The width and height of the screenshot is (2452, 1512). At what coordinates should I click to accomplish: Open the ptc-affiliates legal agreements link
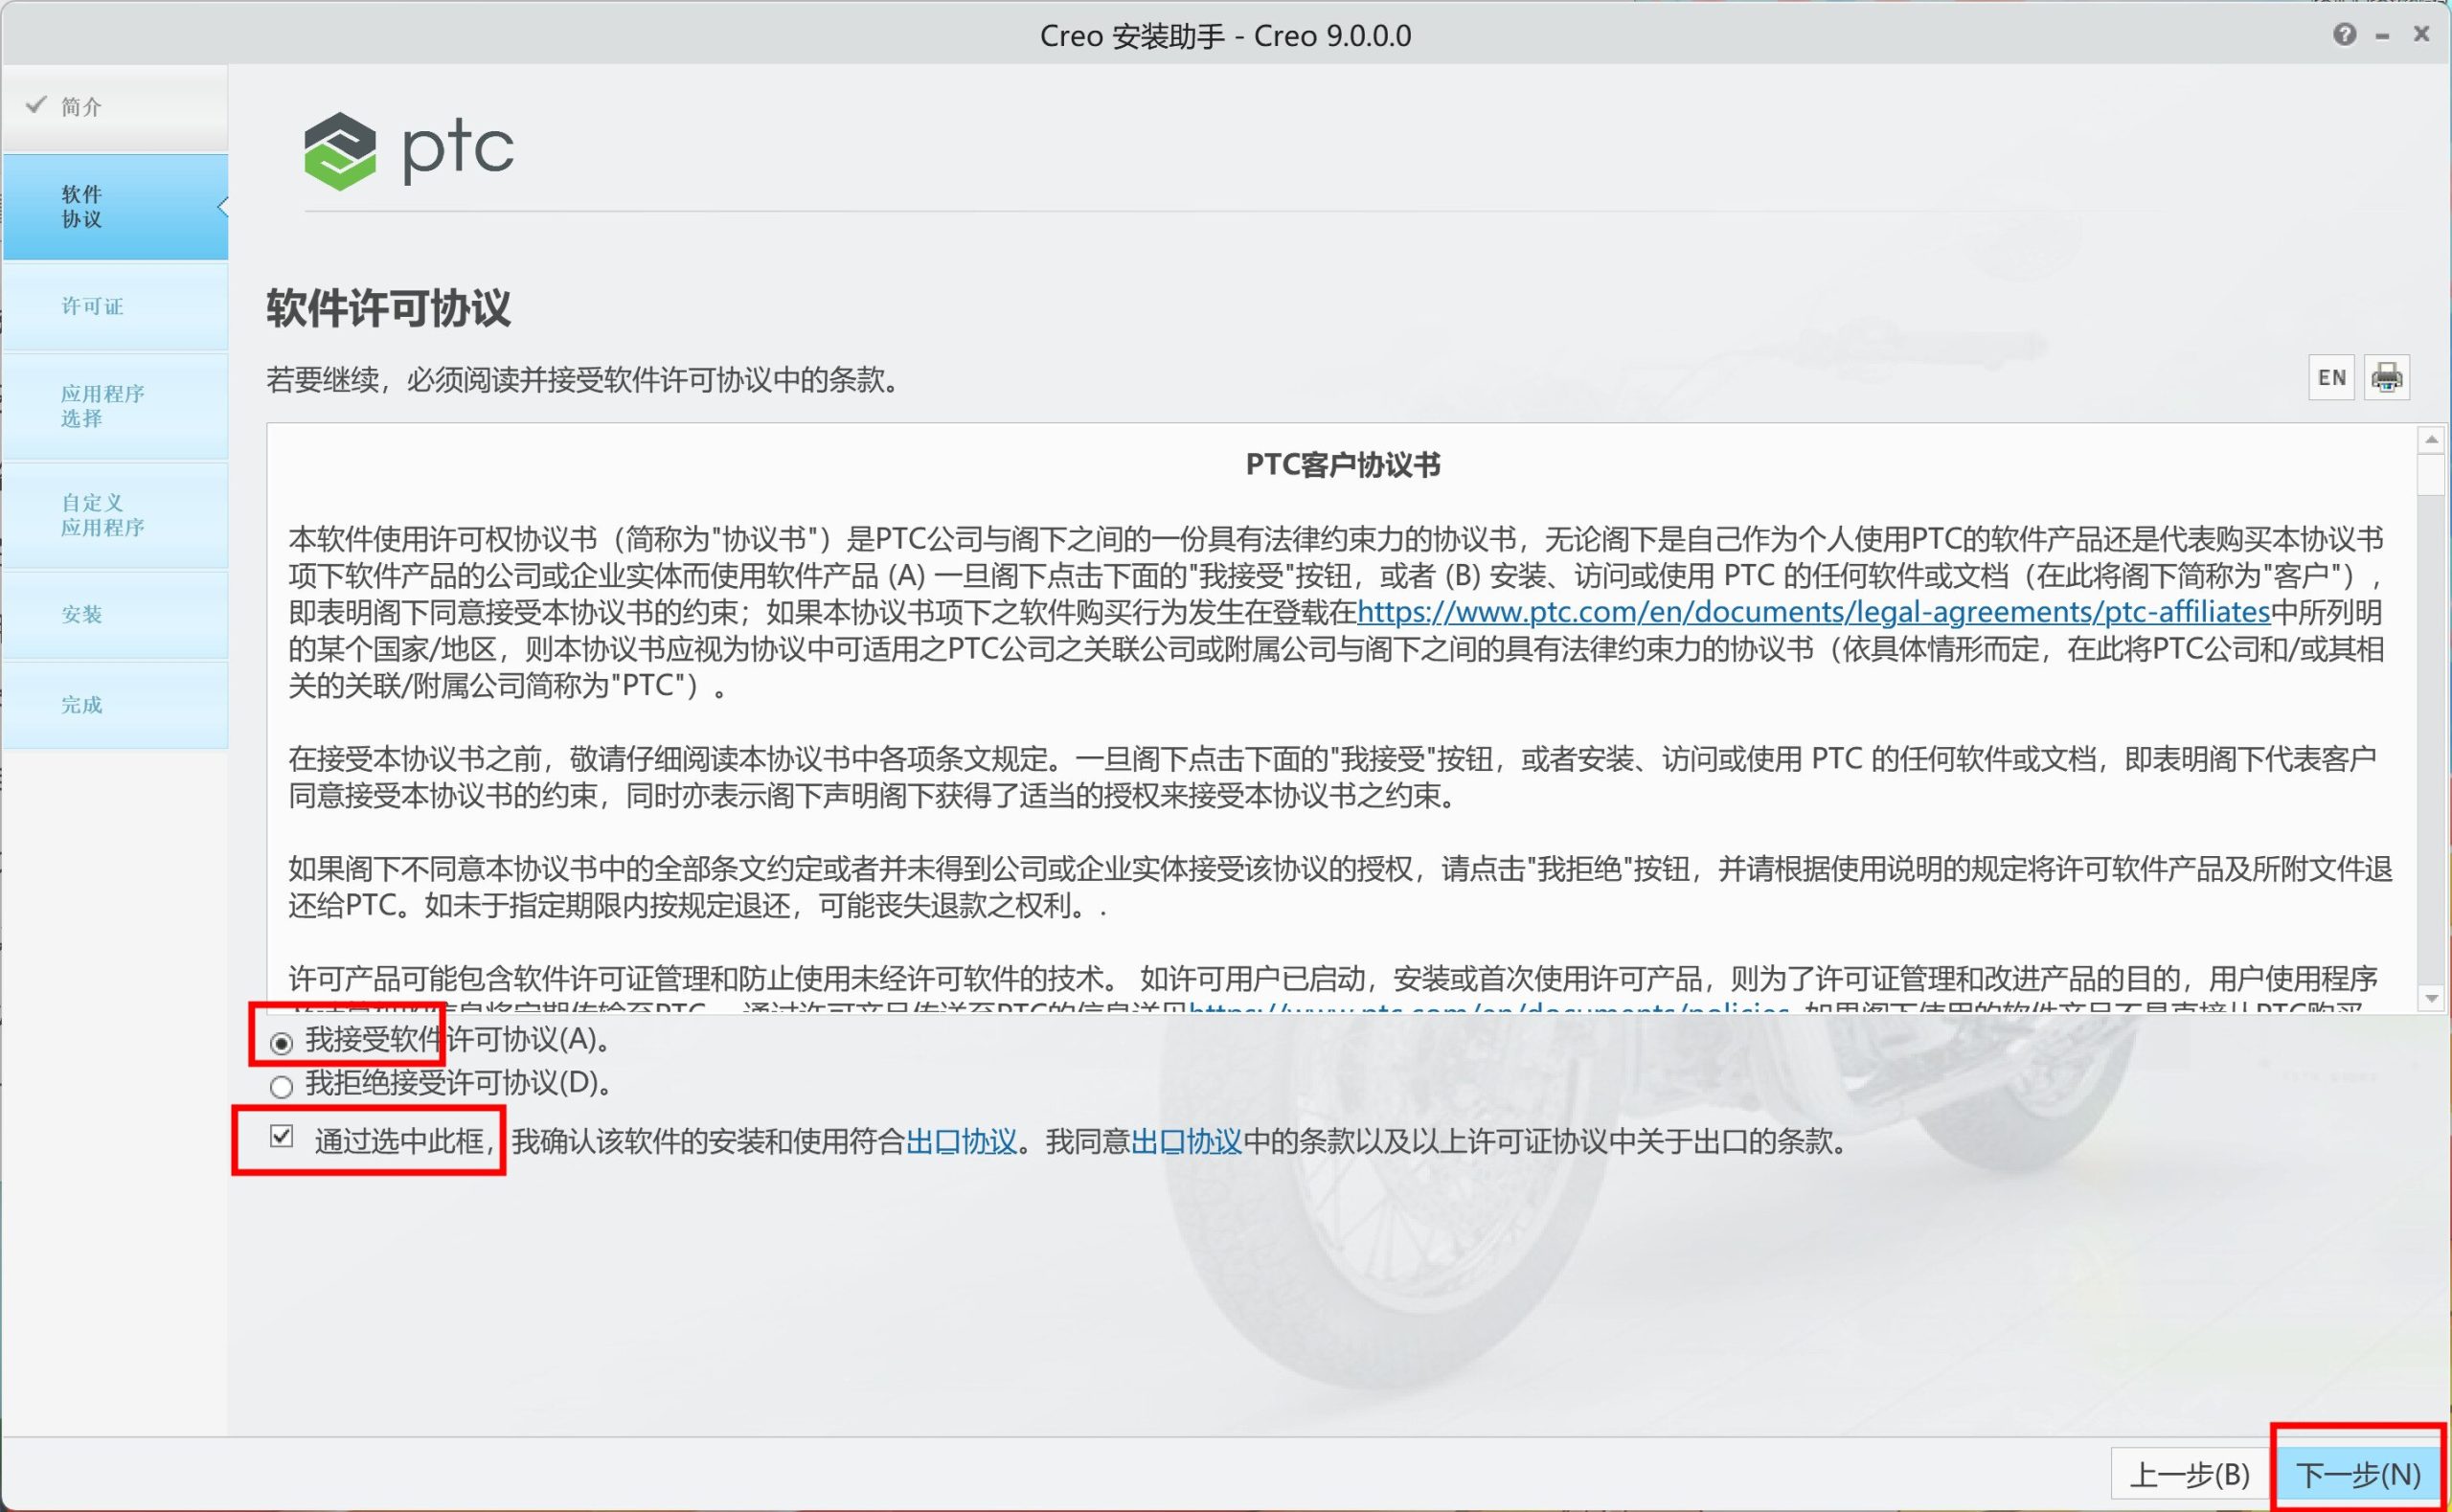click(1812, 612)
